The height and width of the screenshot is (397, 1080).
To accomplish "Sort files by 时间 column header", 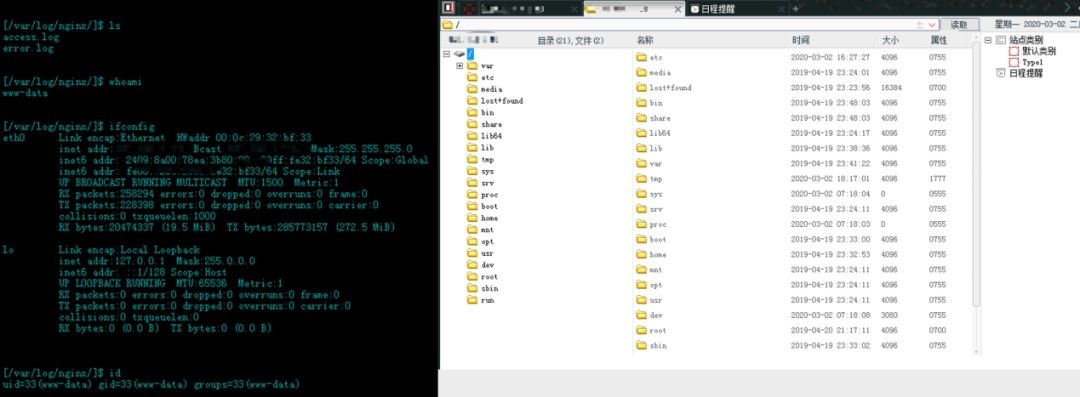I will tap(800, 41).
